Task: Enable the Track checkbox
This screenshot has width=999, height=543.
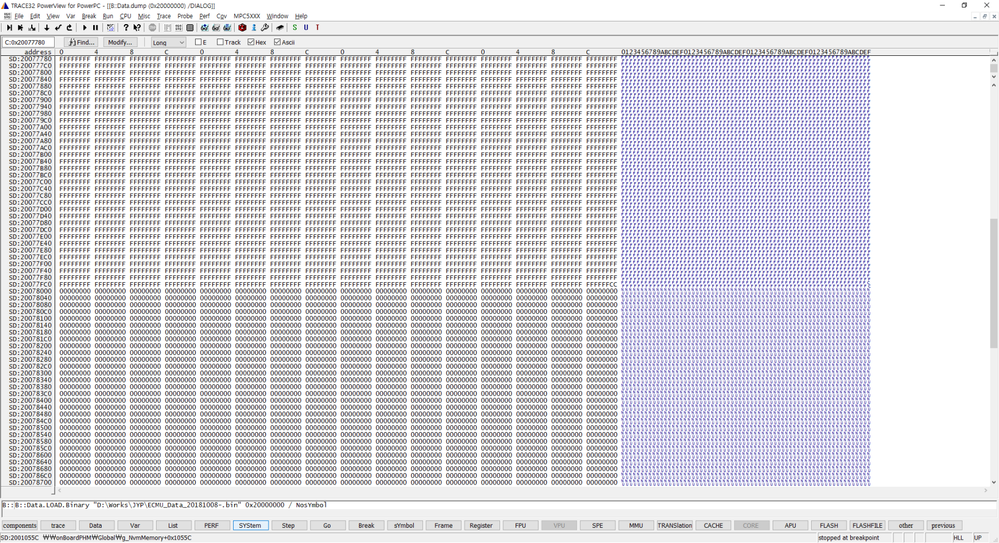Action: (220, 42)
